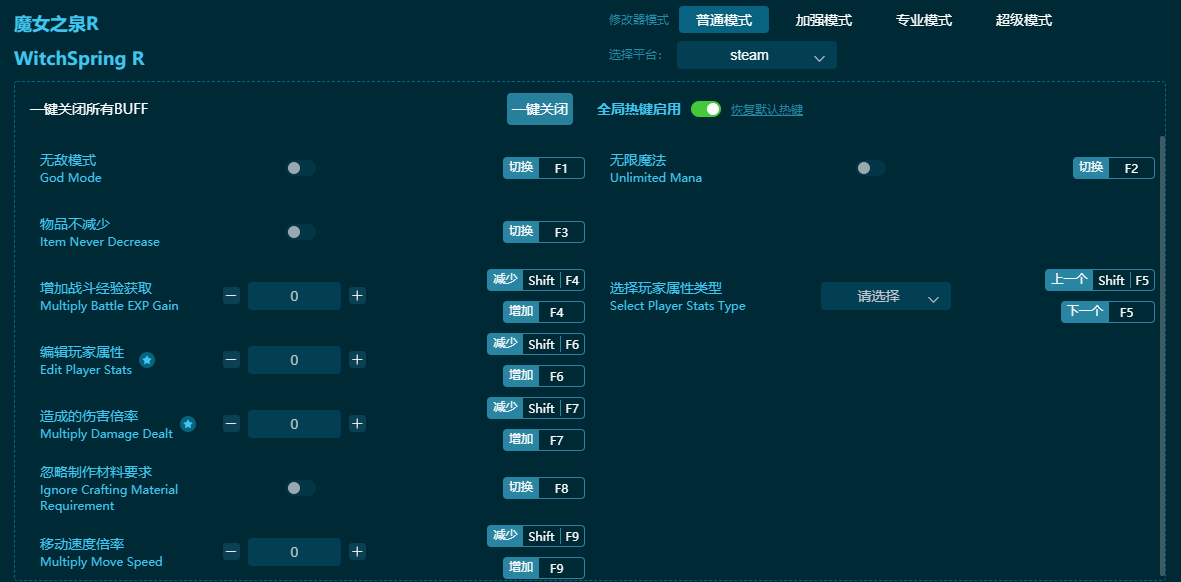Click the star badge beside Edit Player Stats
This screenshot has height=582, width=1181.
tap(147, 360)
